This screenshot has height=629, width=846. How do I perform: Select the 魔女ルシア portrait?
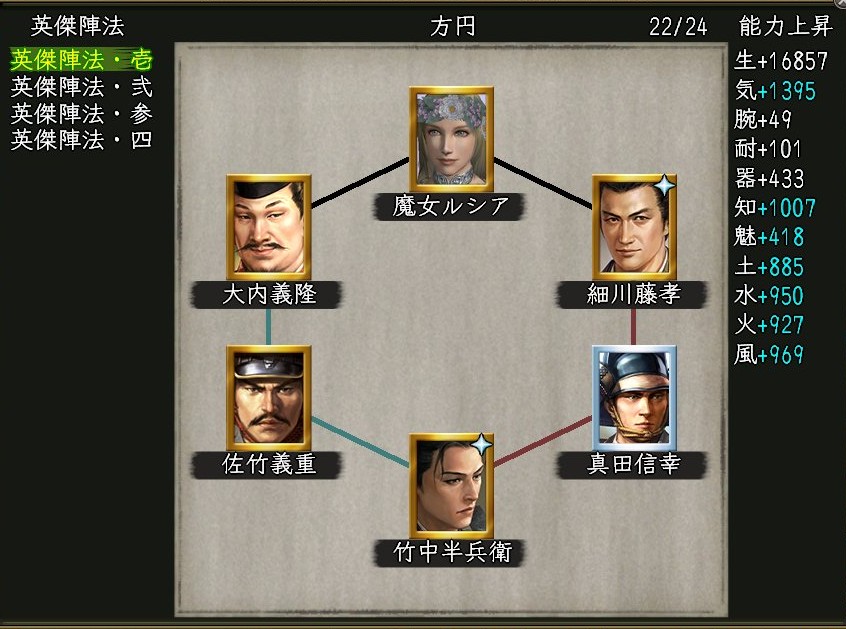[452, 139]
